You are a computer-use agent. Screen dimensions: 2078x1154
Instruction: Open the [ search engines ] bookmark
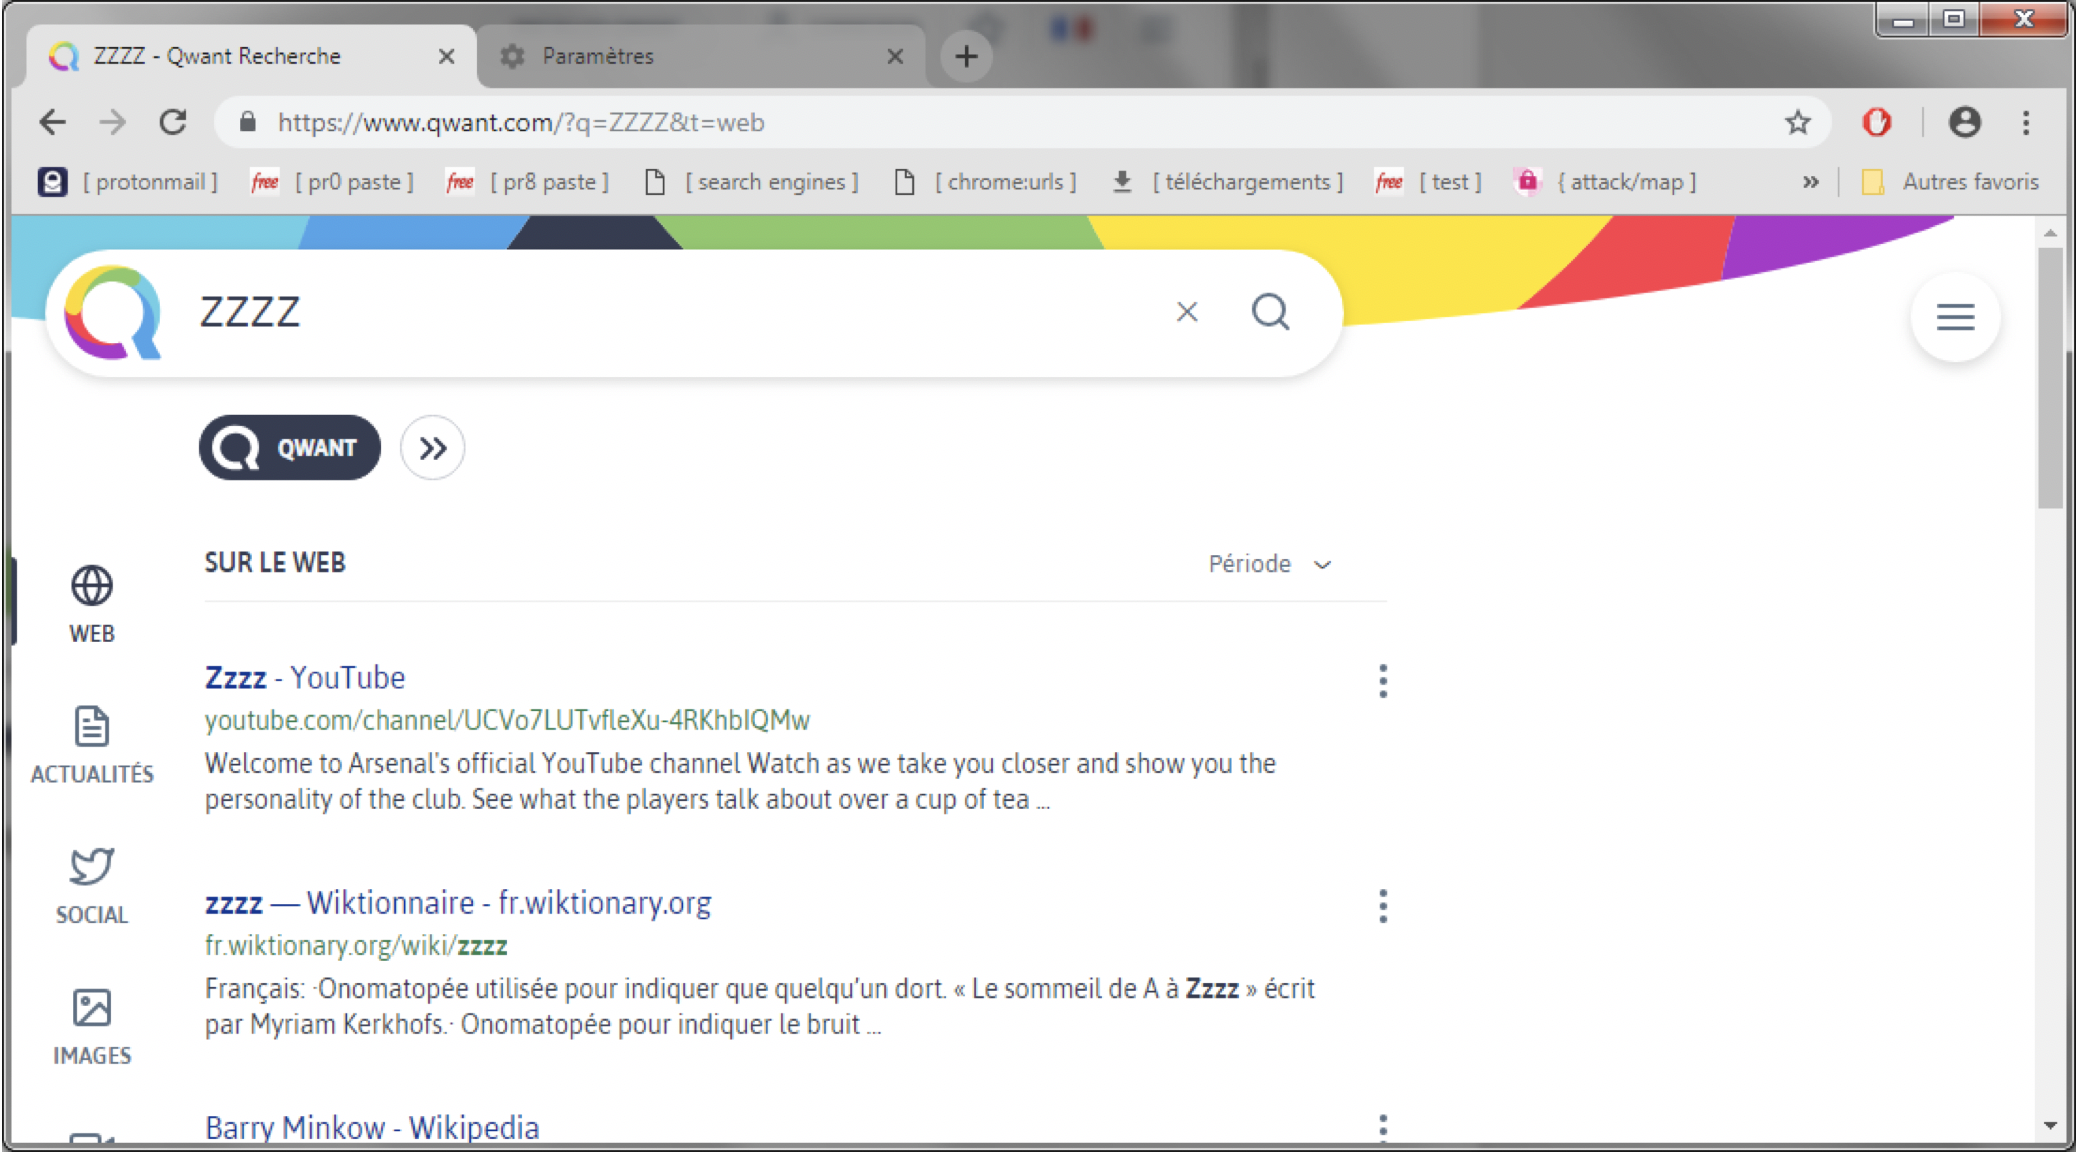click(752, 181)
